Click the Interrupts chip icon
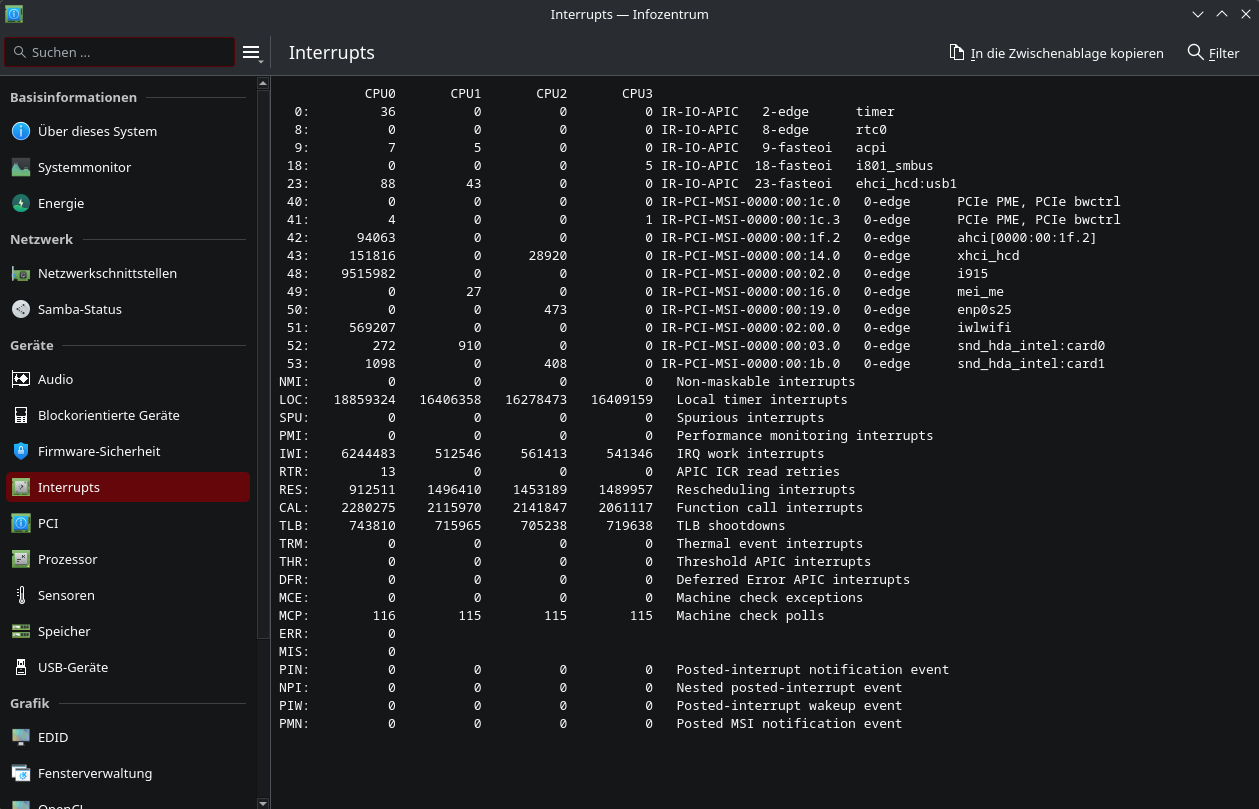This screenshot has height=809, width=1259. (x=21, y=487)
